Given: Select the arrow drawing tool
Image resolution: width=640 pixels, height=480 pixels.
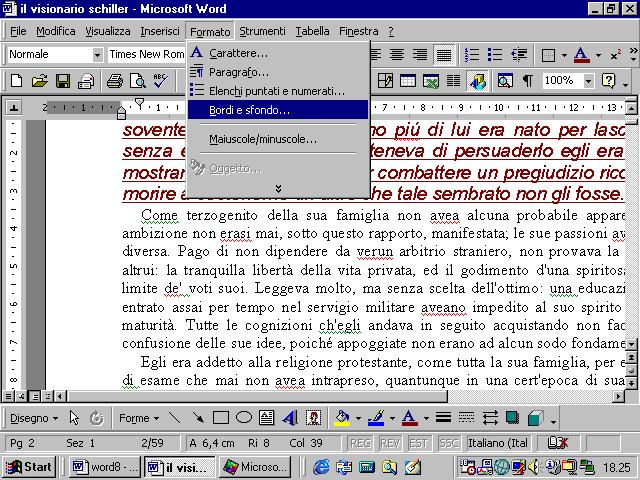Looking at the screenshot, I should click(198, 418).
